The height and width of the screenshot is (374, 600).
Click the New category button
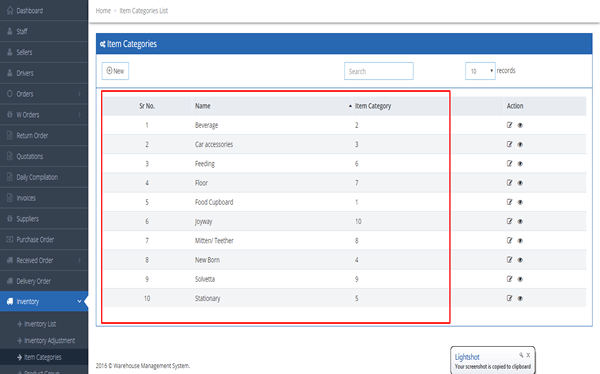[x=115, y=71]
